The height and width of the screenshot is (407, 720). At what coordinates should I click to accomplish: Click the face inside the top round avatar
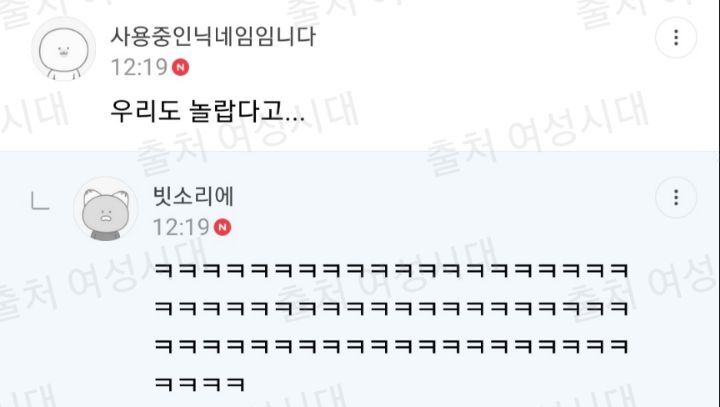(x=63, y=51)
